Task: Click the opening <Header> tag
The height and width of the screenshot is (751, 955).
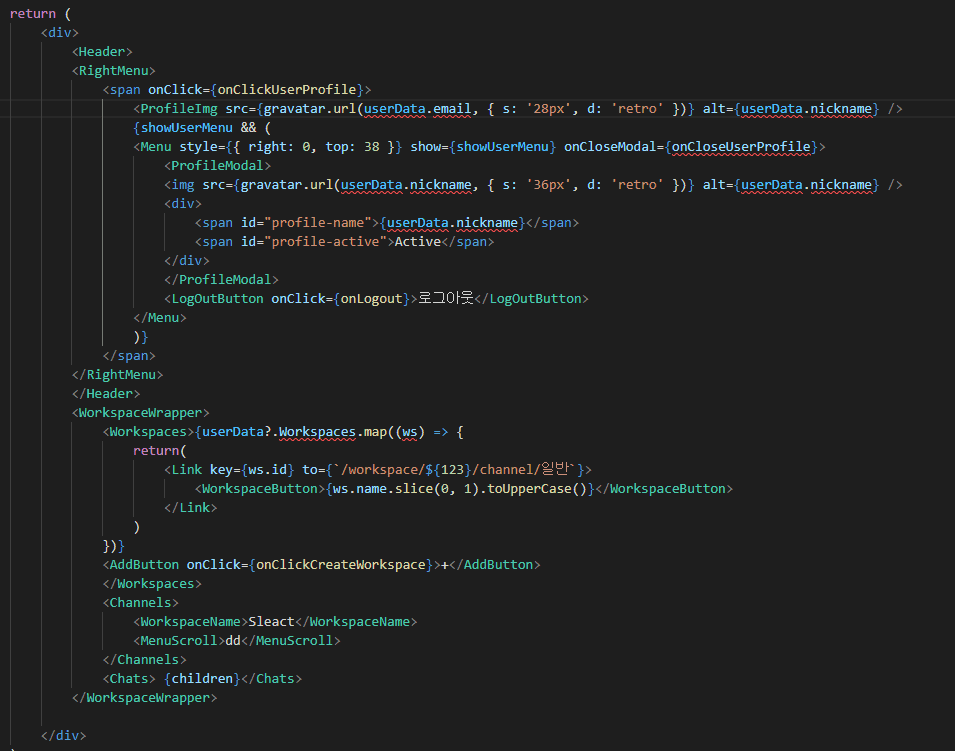Action: click(102, 52)
